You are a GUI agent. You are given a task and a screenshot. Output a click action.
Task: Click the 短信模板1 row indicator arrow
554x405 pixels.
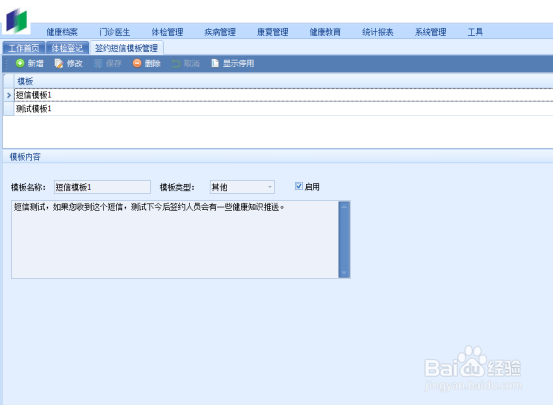[x=9, y=95]
